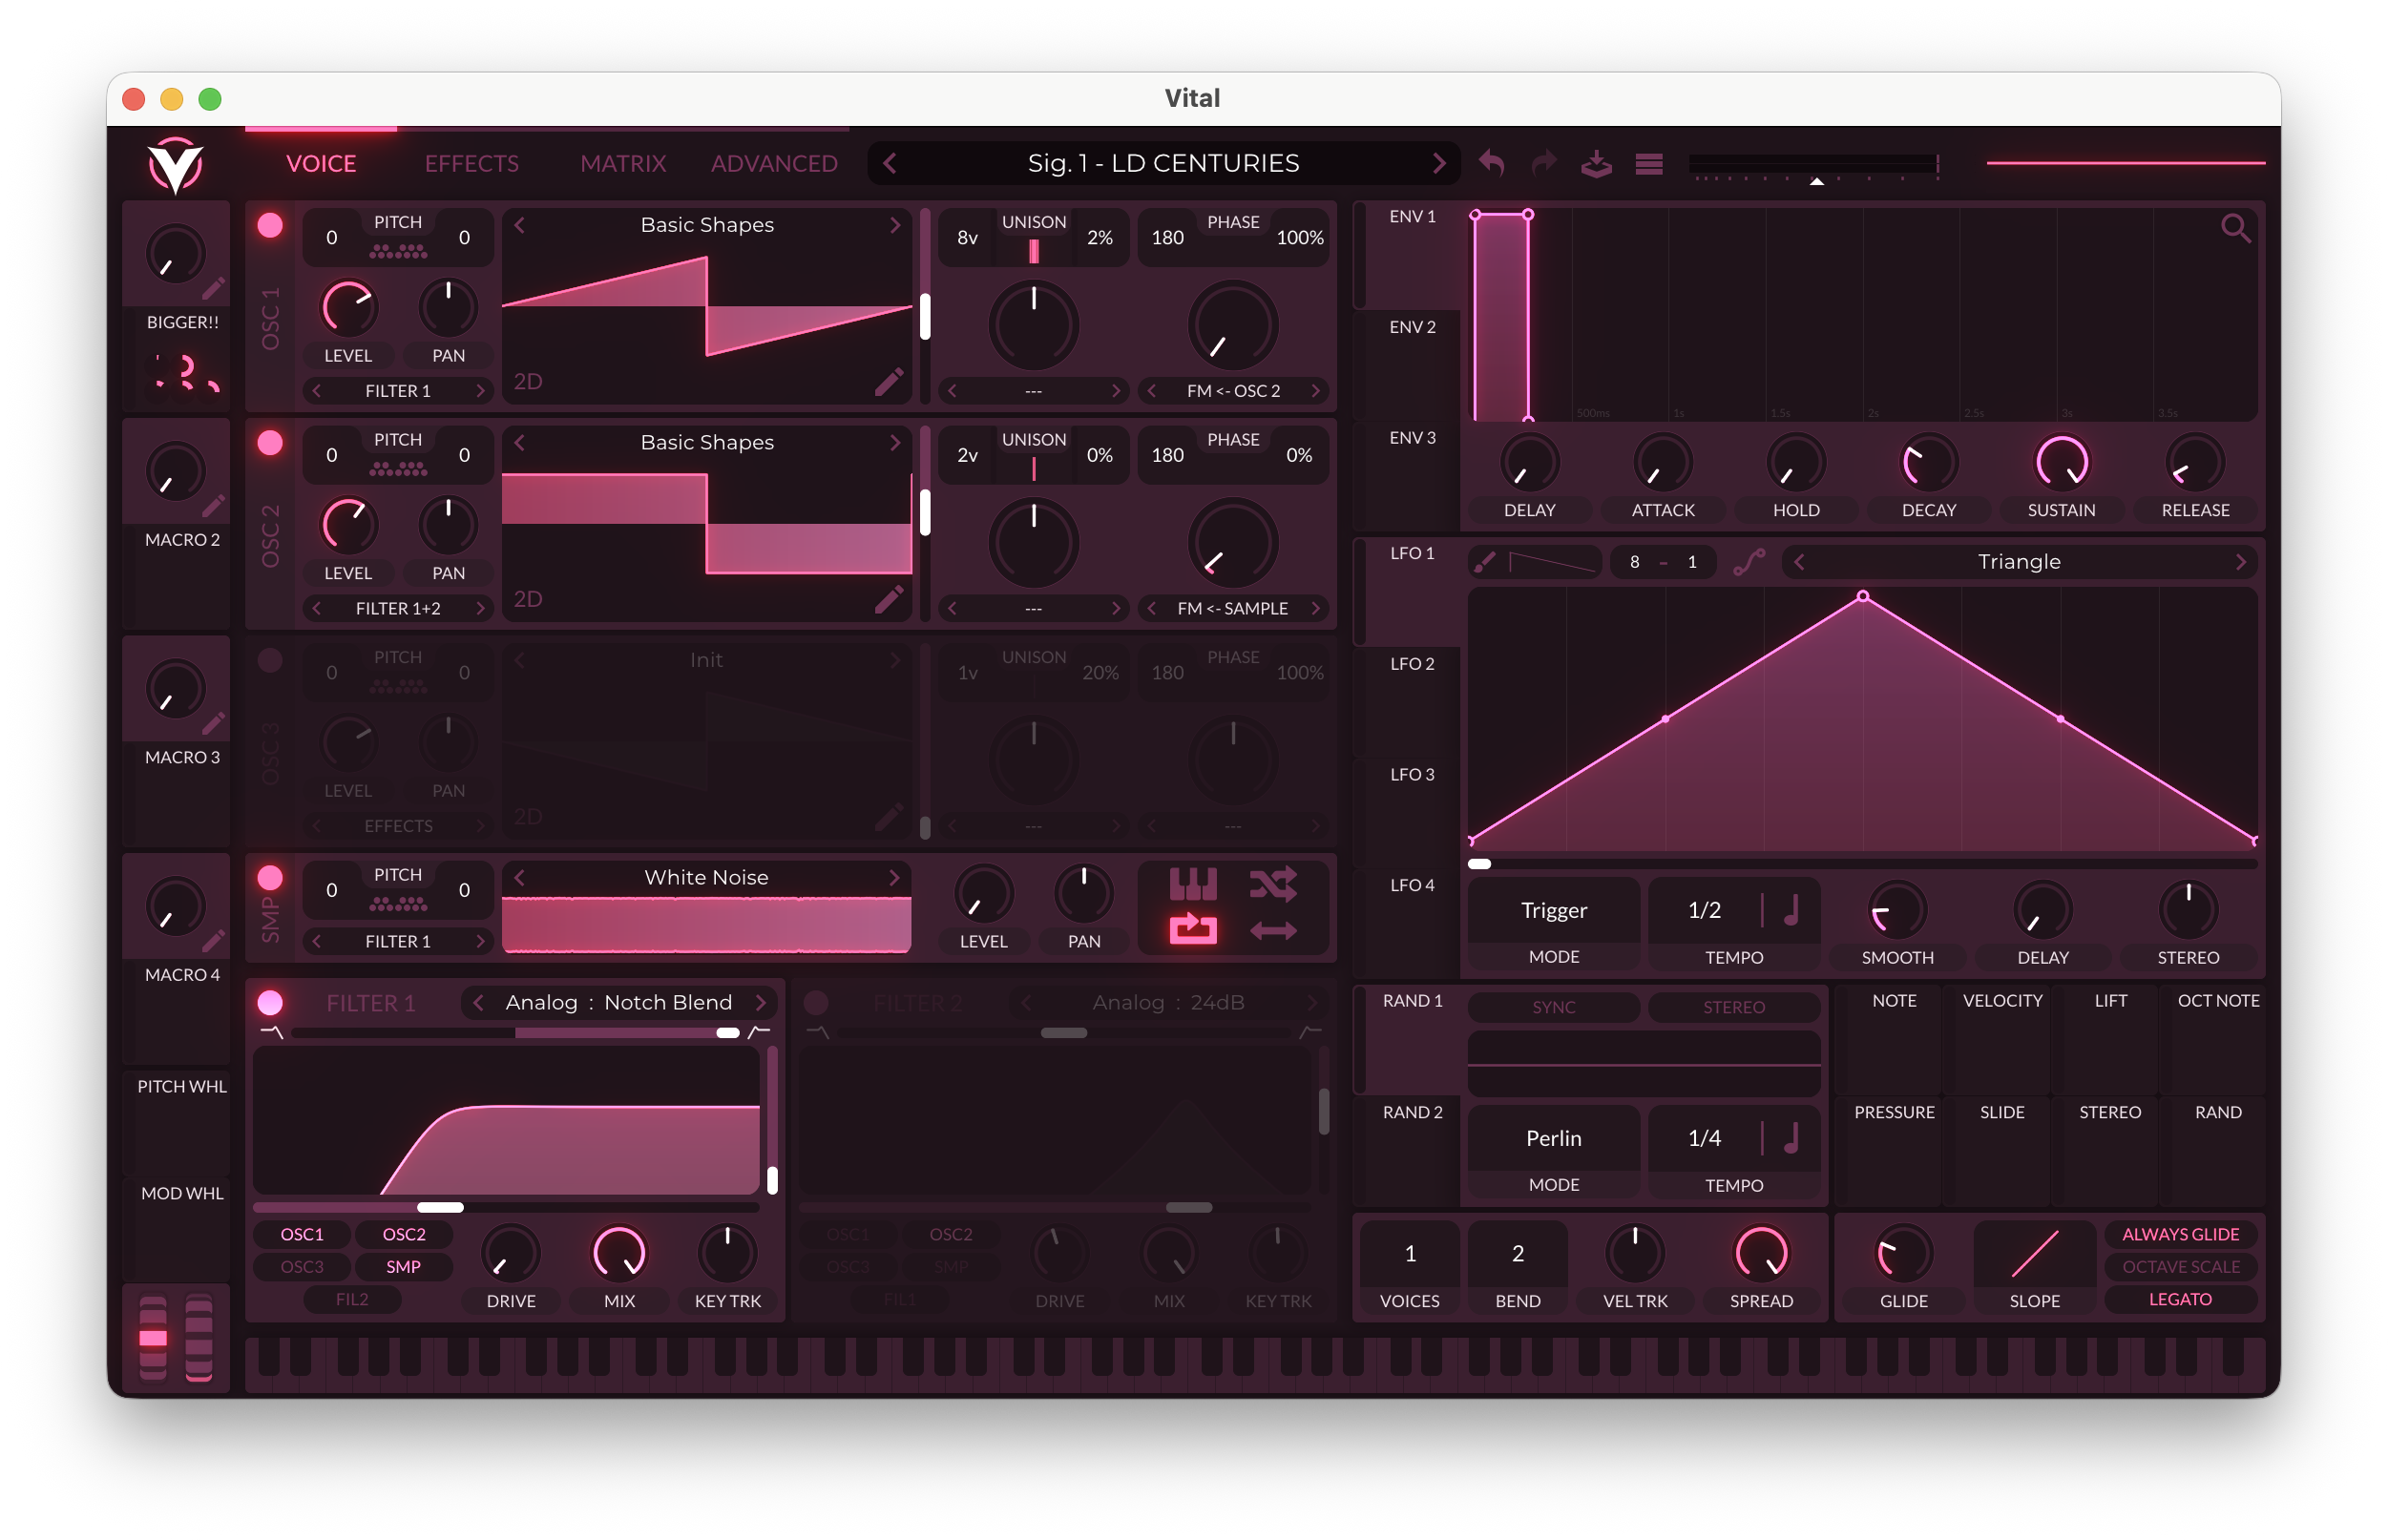Save preset with the download icon
Screen dimensions: 2388x1540
tap(1596, 163)
